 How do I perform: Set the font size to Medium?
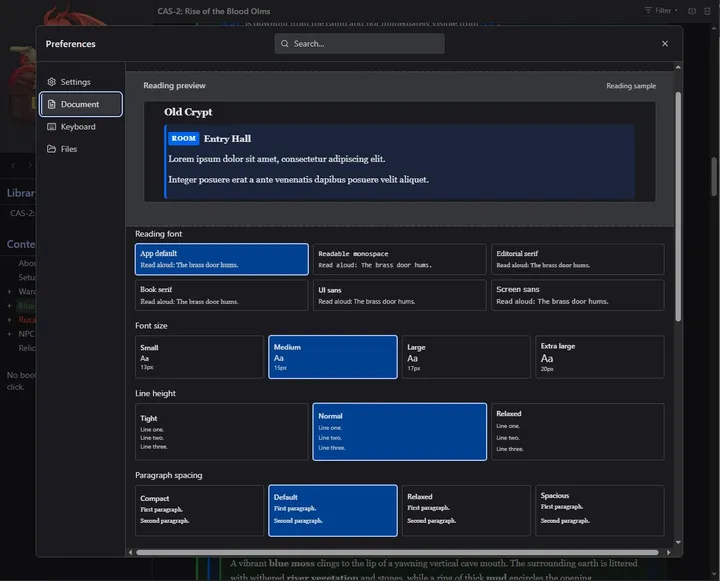click(x=333, y=357)
